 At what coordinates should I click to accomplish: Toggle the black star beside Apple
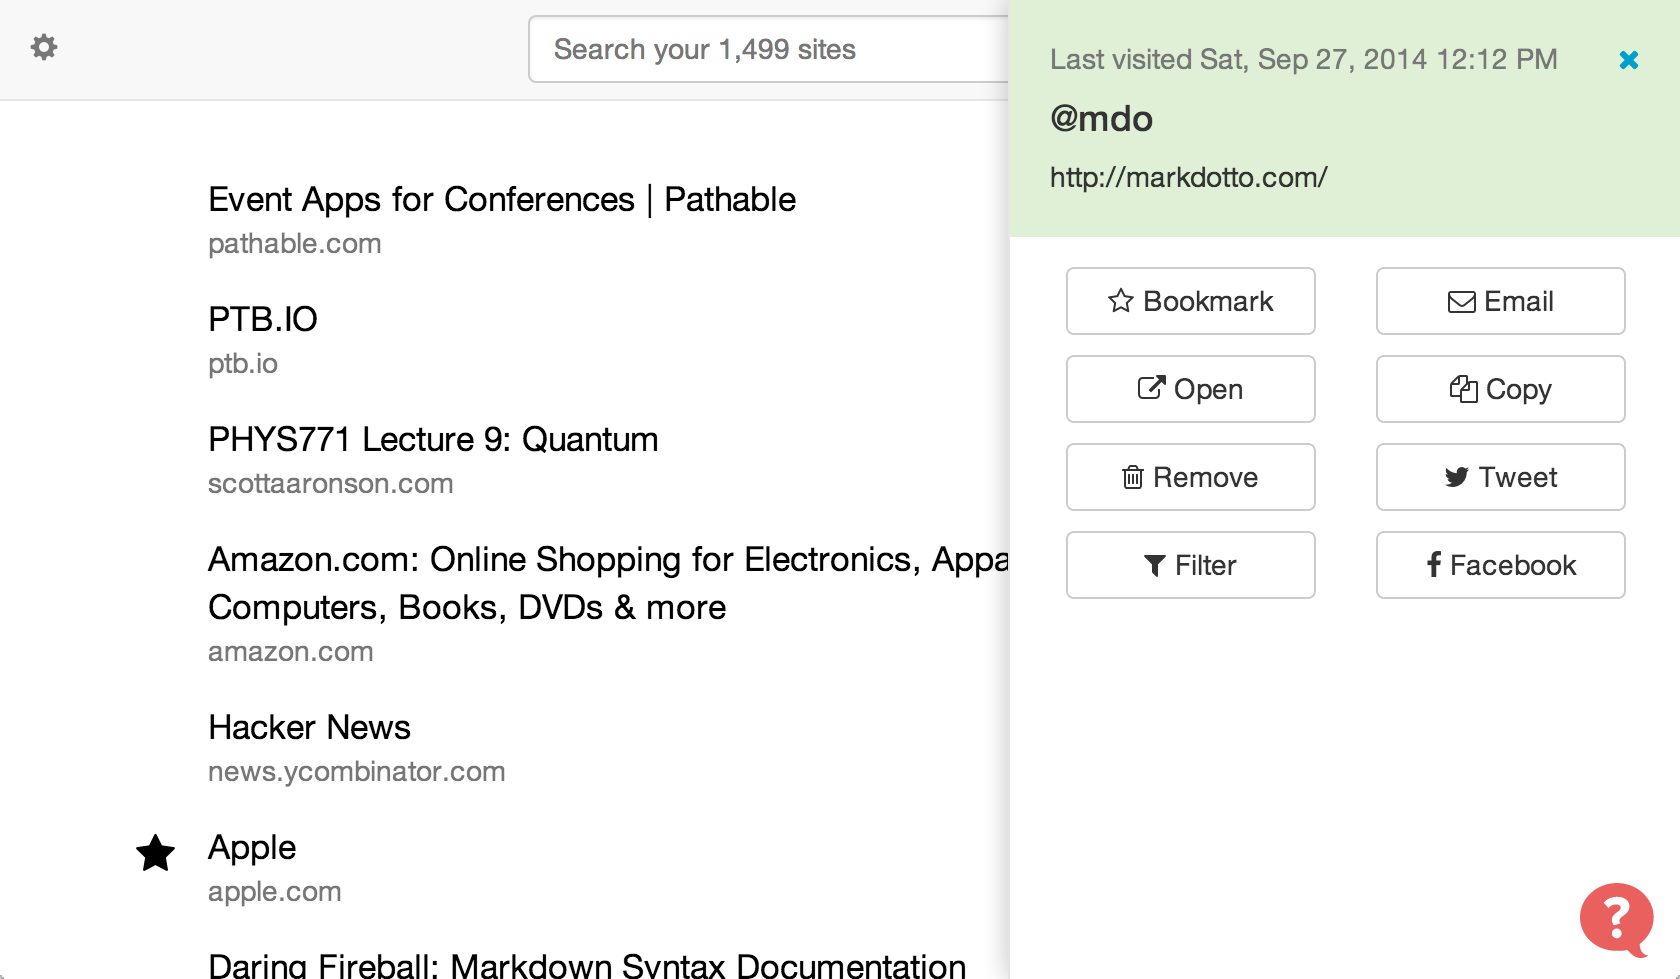coord(156,853)
